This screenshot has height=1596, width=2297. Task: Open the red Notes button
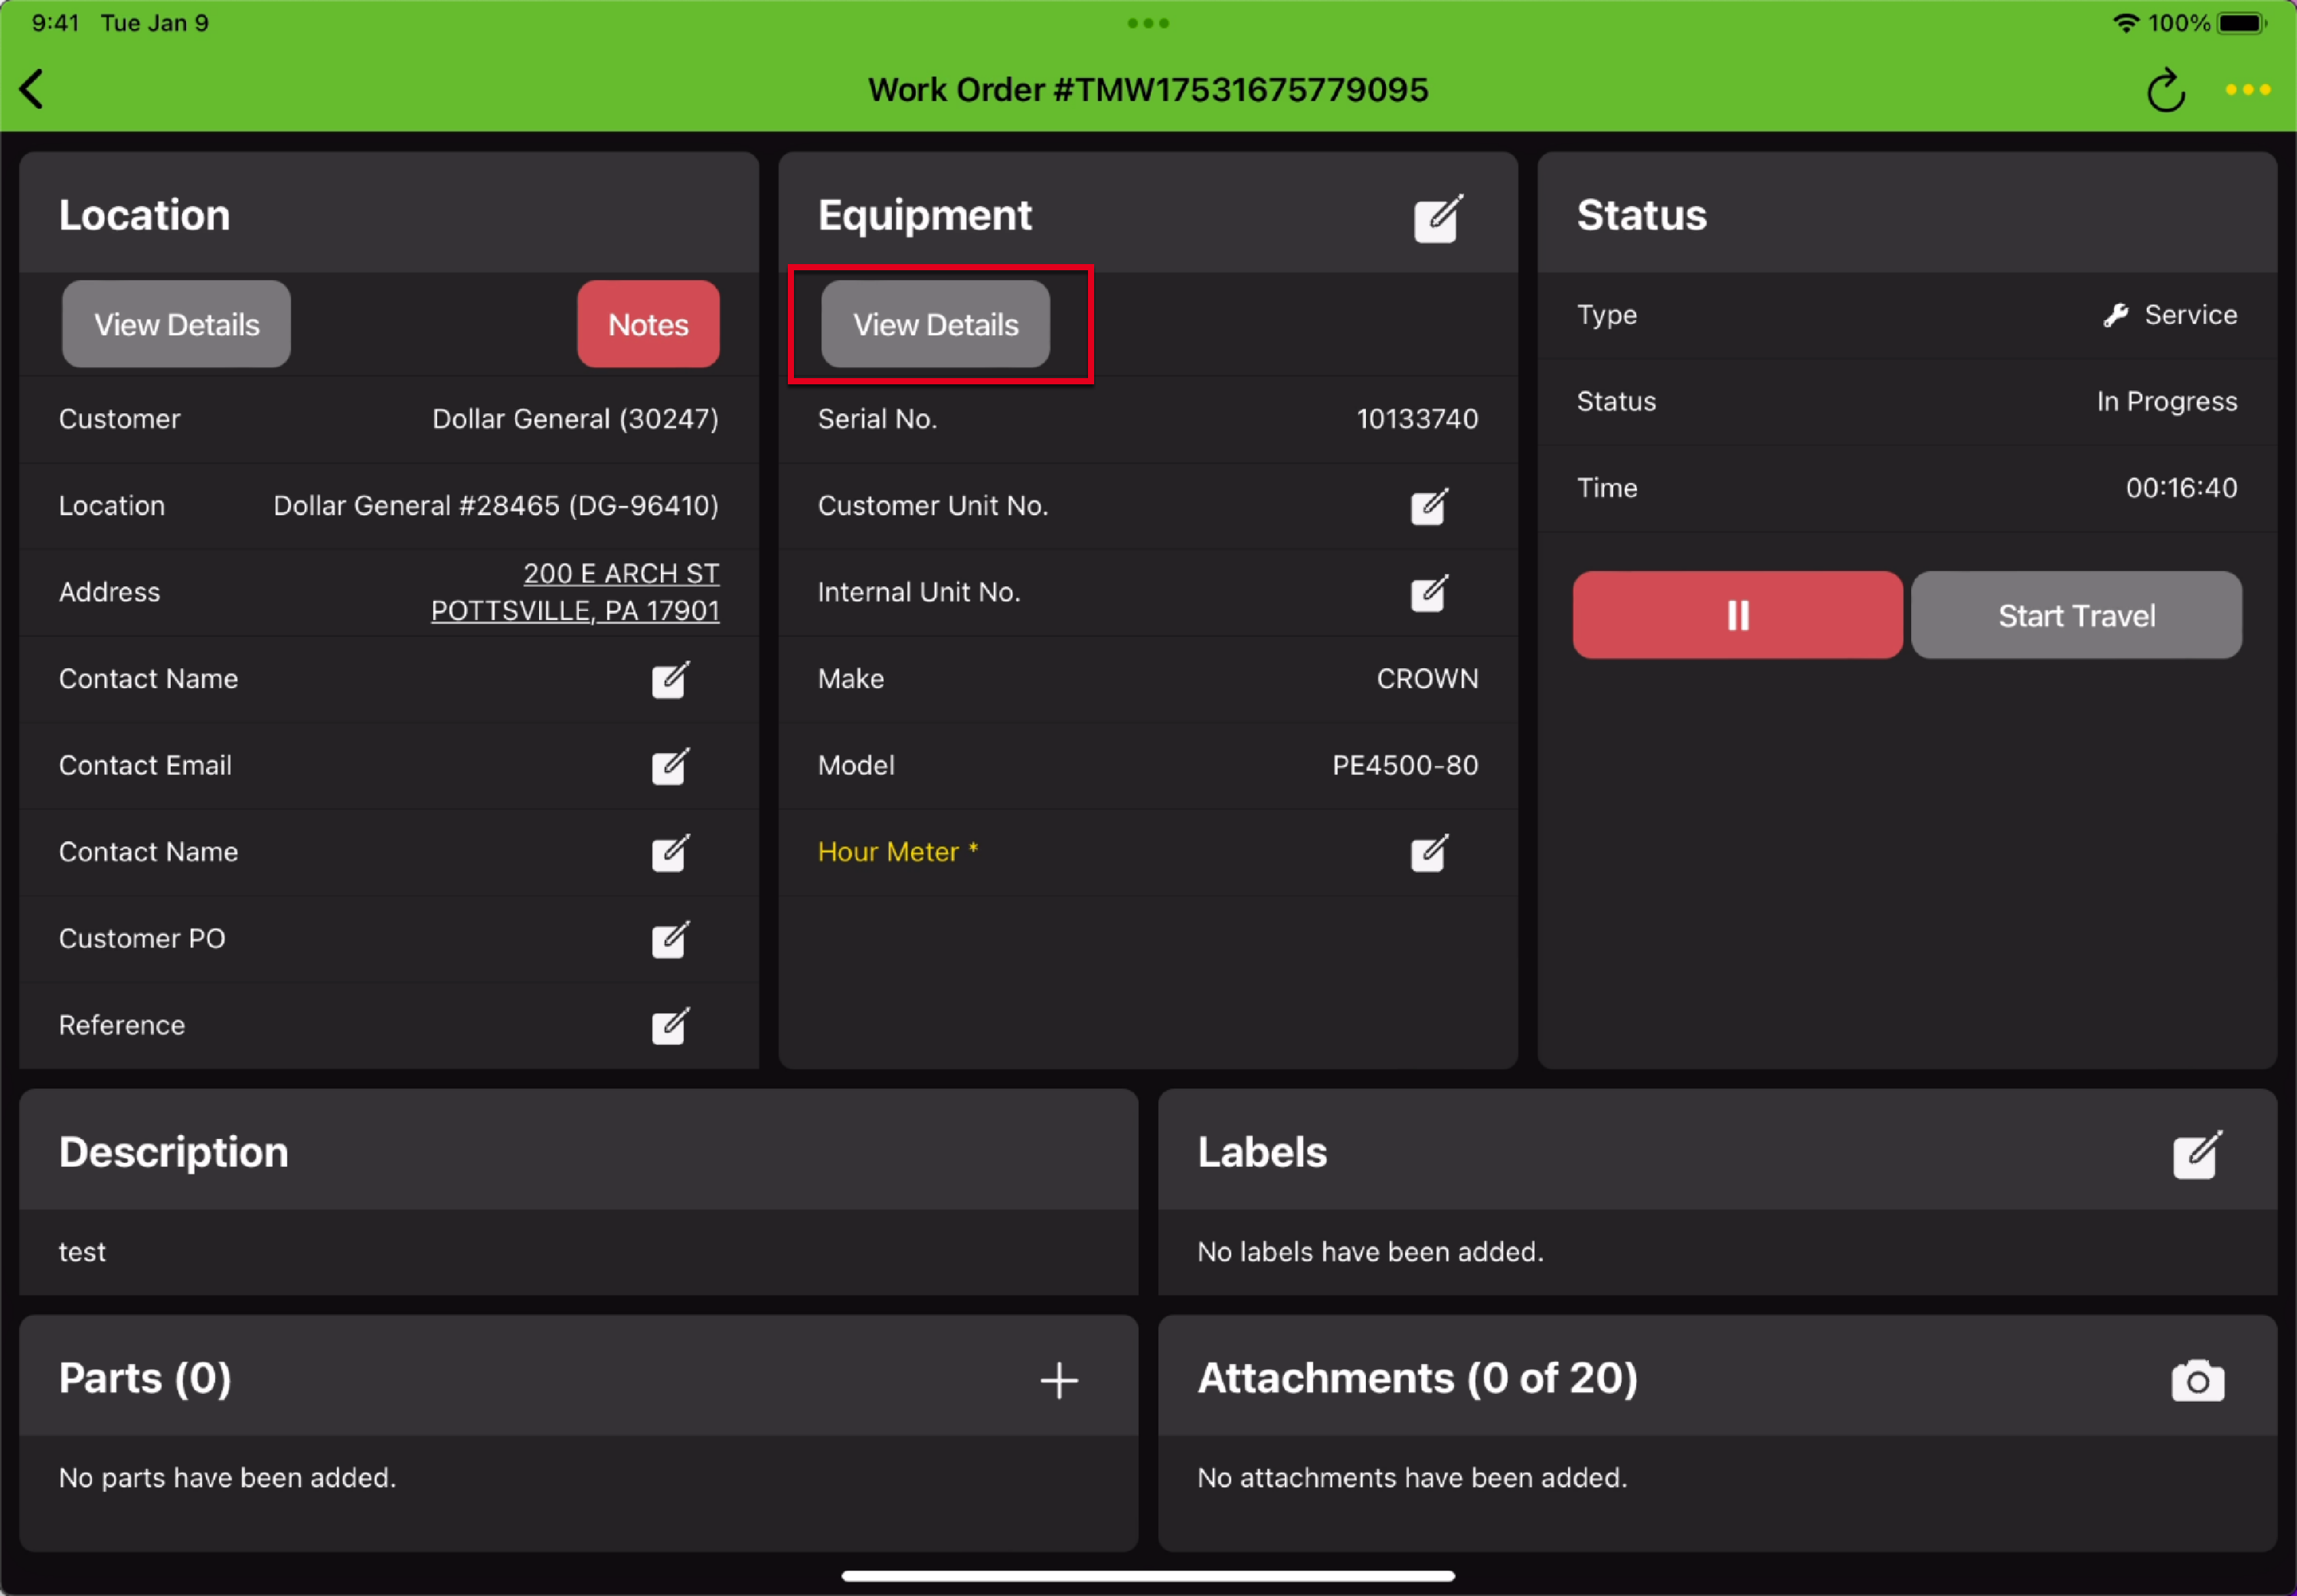click(647, 324)
